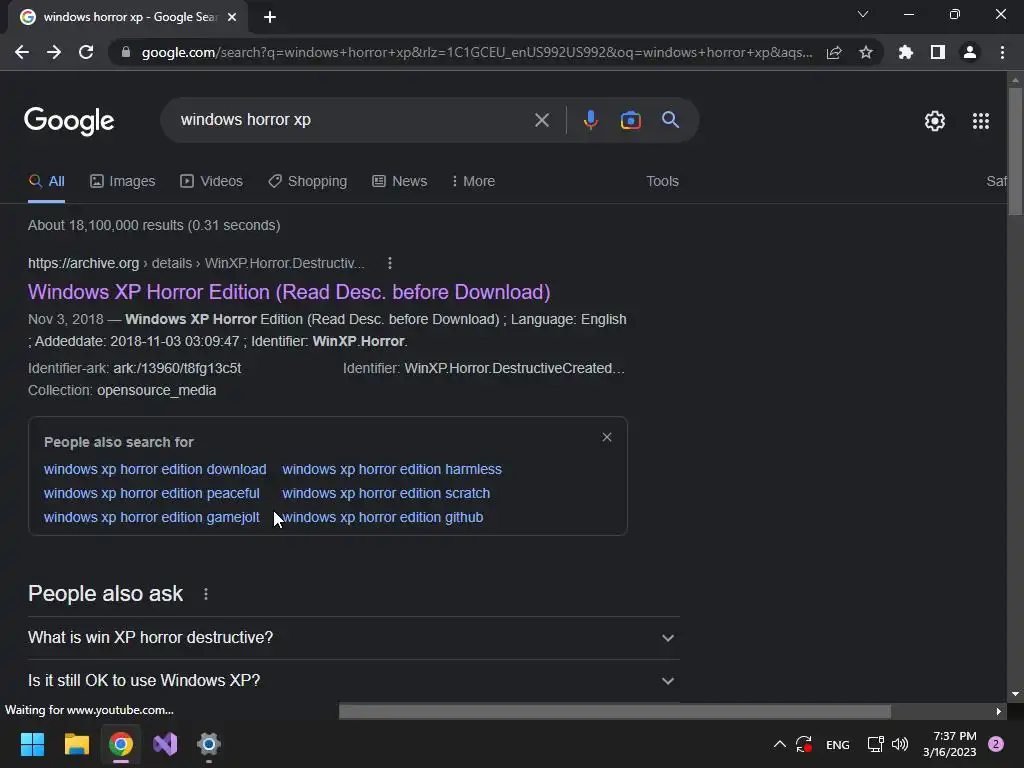Submit search with the magnifier icon
This screenshot has width=1024, height=768.
point(670,120)
